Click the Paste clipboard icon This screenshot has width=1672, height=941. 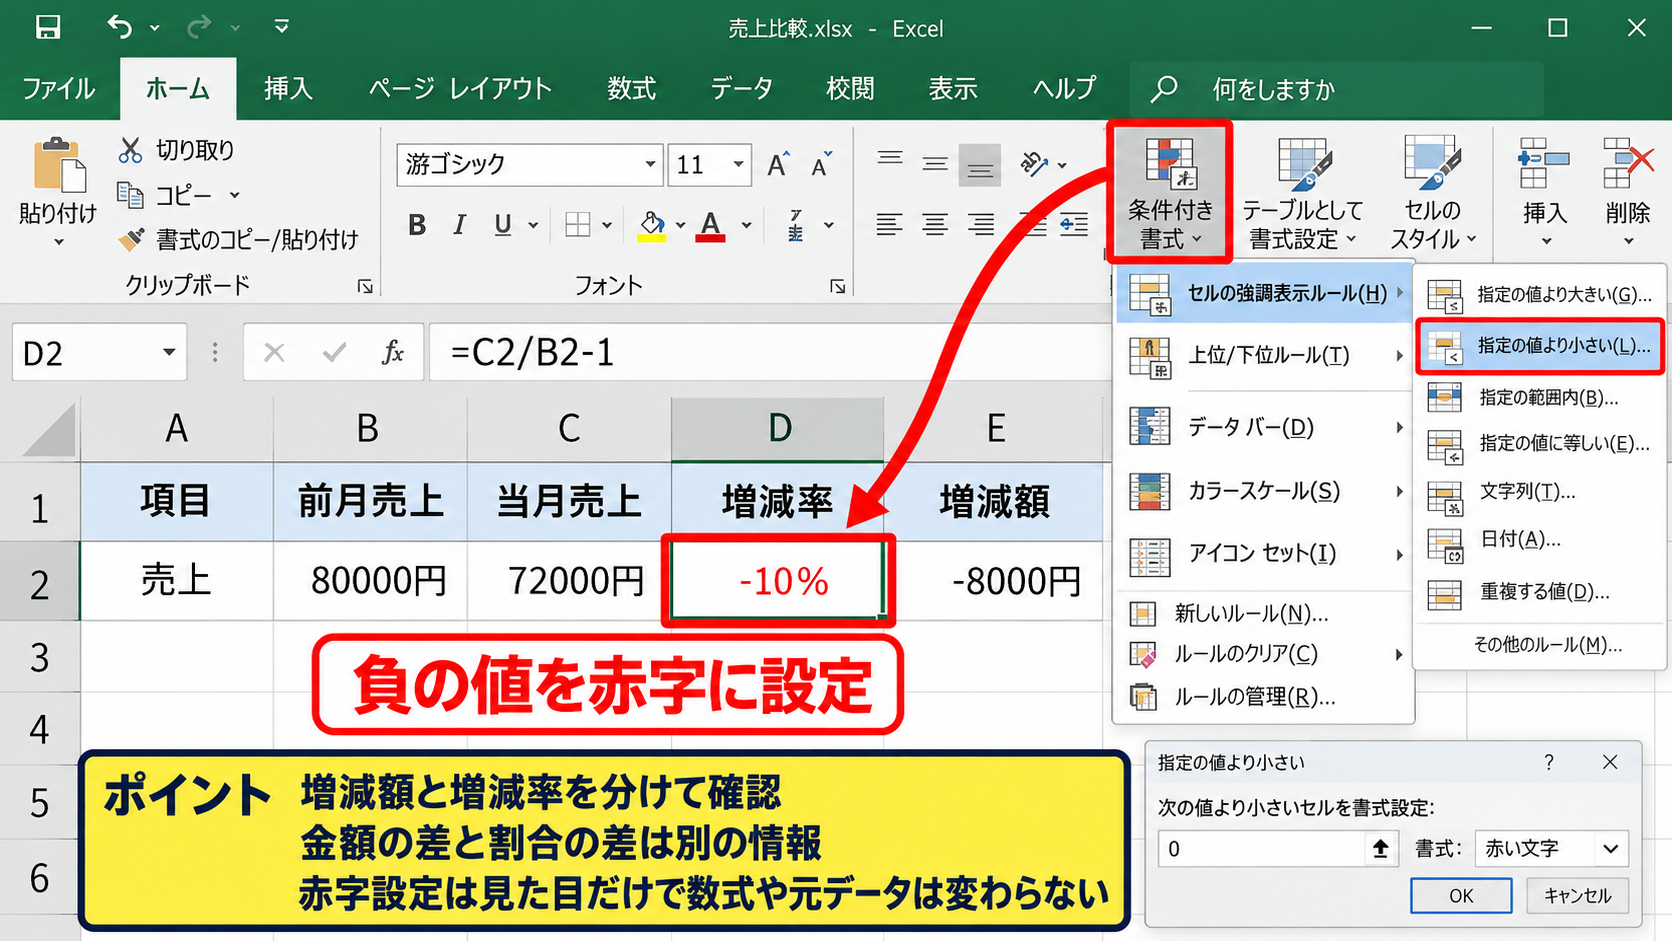[x=58, y=165]
